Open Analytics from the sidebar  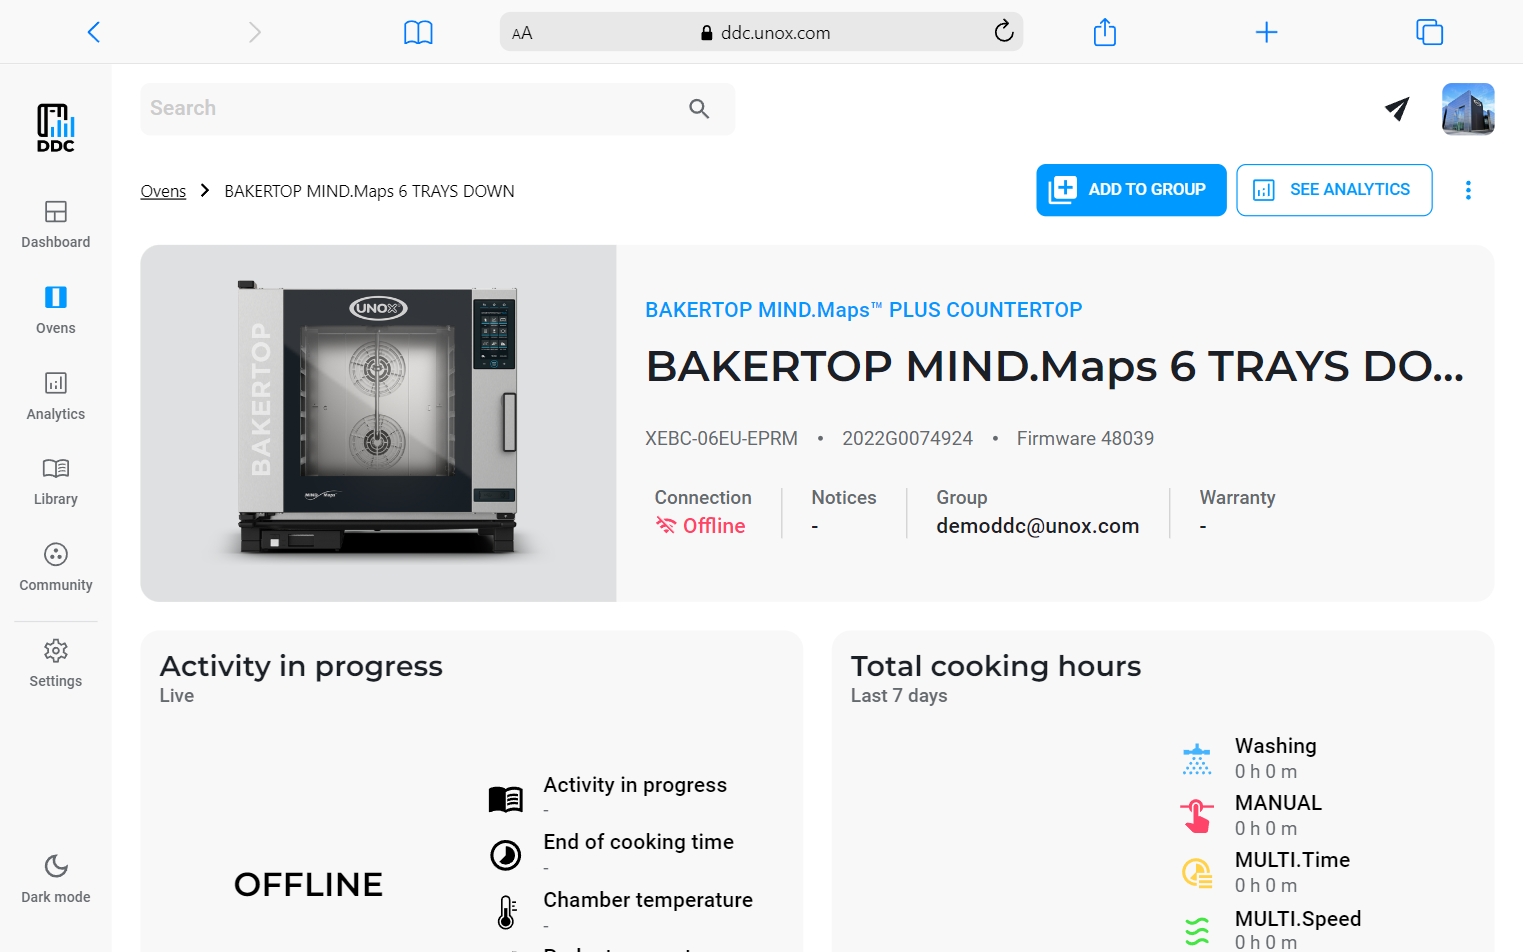click(x=55, y=396)
